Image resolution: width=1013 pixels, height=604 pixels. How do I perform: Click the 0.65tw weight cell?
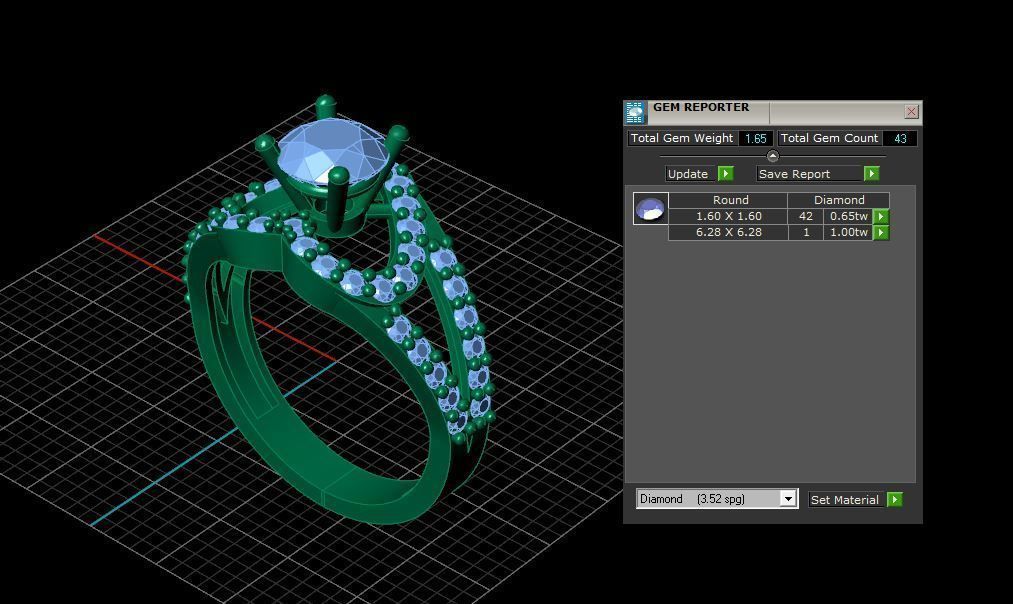(848, 216)
